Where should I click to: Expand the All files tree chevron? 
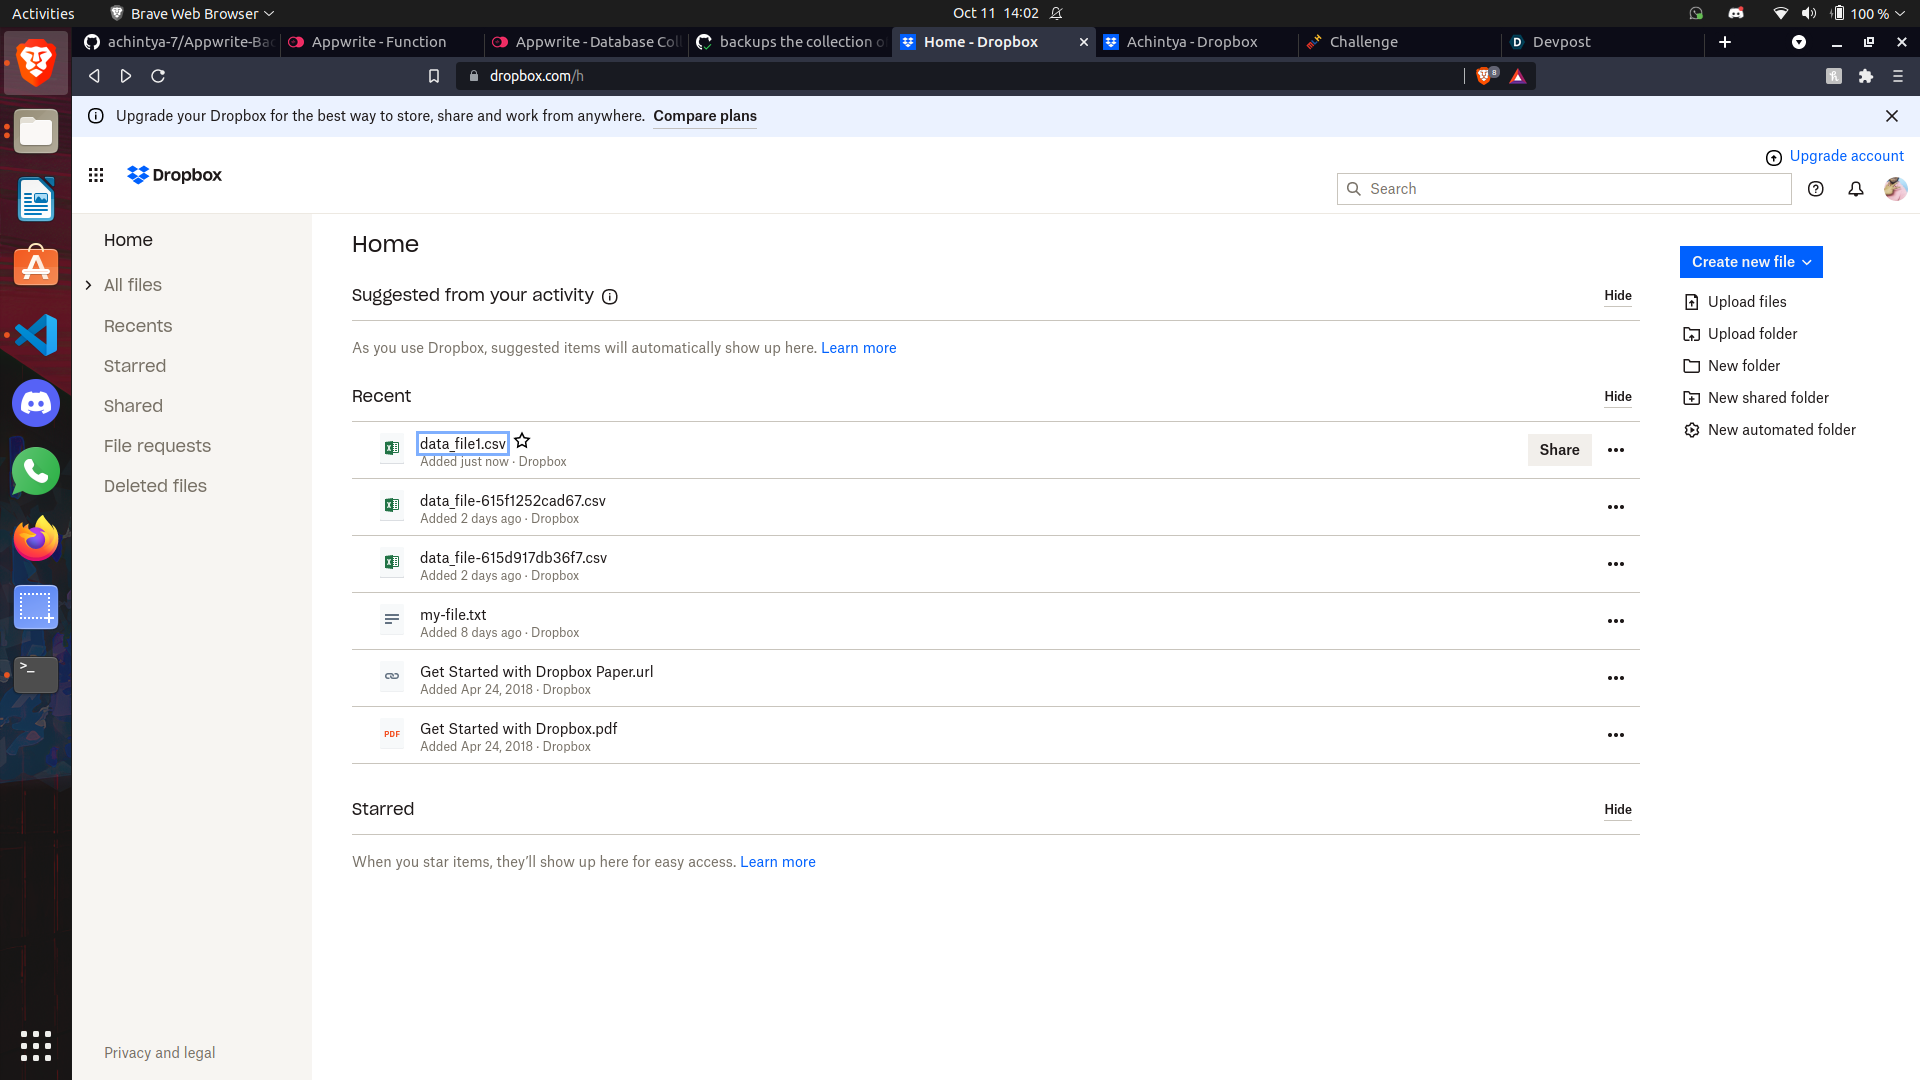click(x=89, y=285)
